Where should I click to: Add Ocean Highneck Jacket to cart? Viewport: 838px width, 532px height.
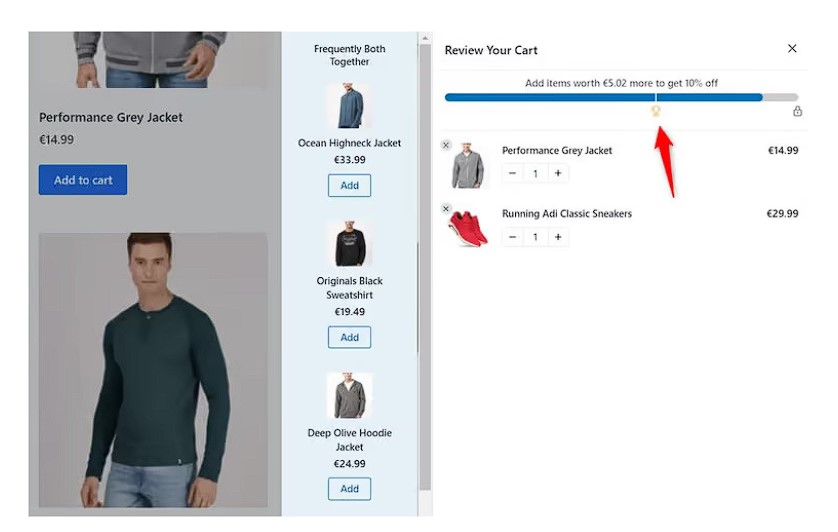(350, 186)
